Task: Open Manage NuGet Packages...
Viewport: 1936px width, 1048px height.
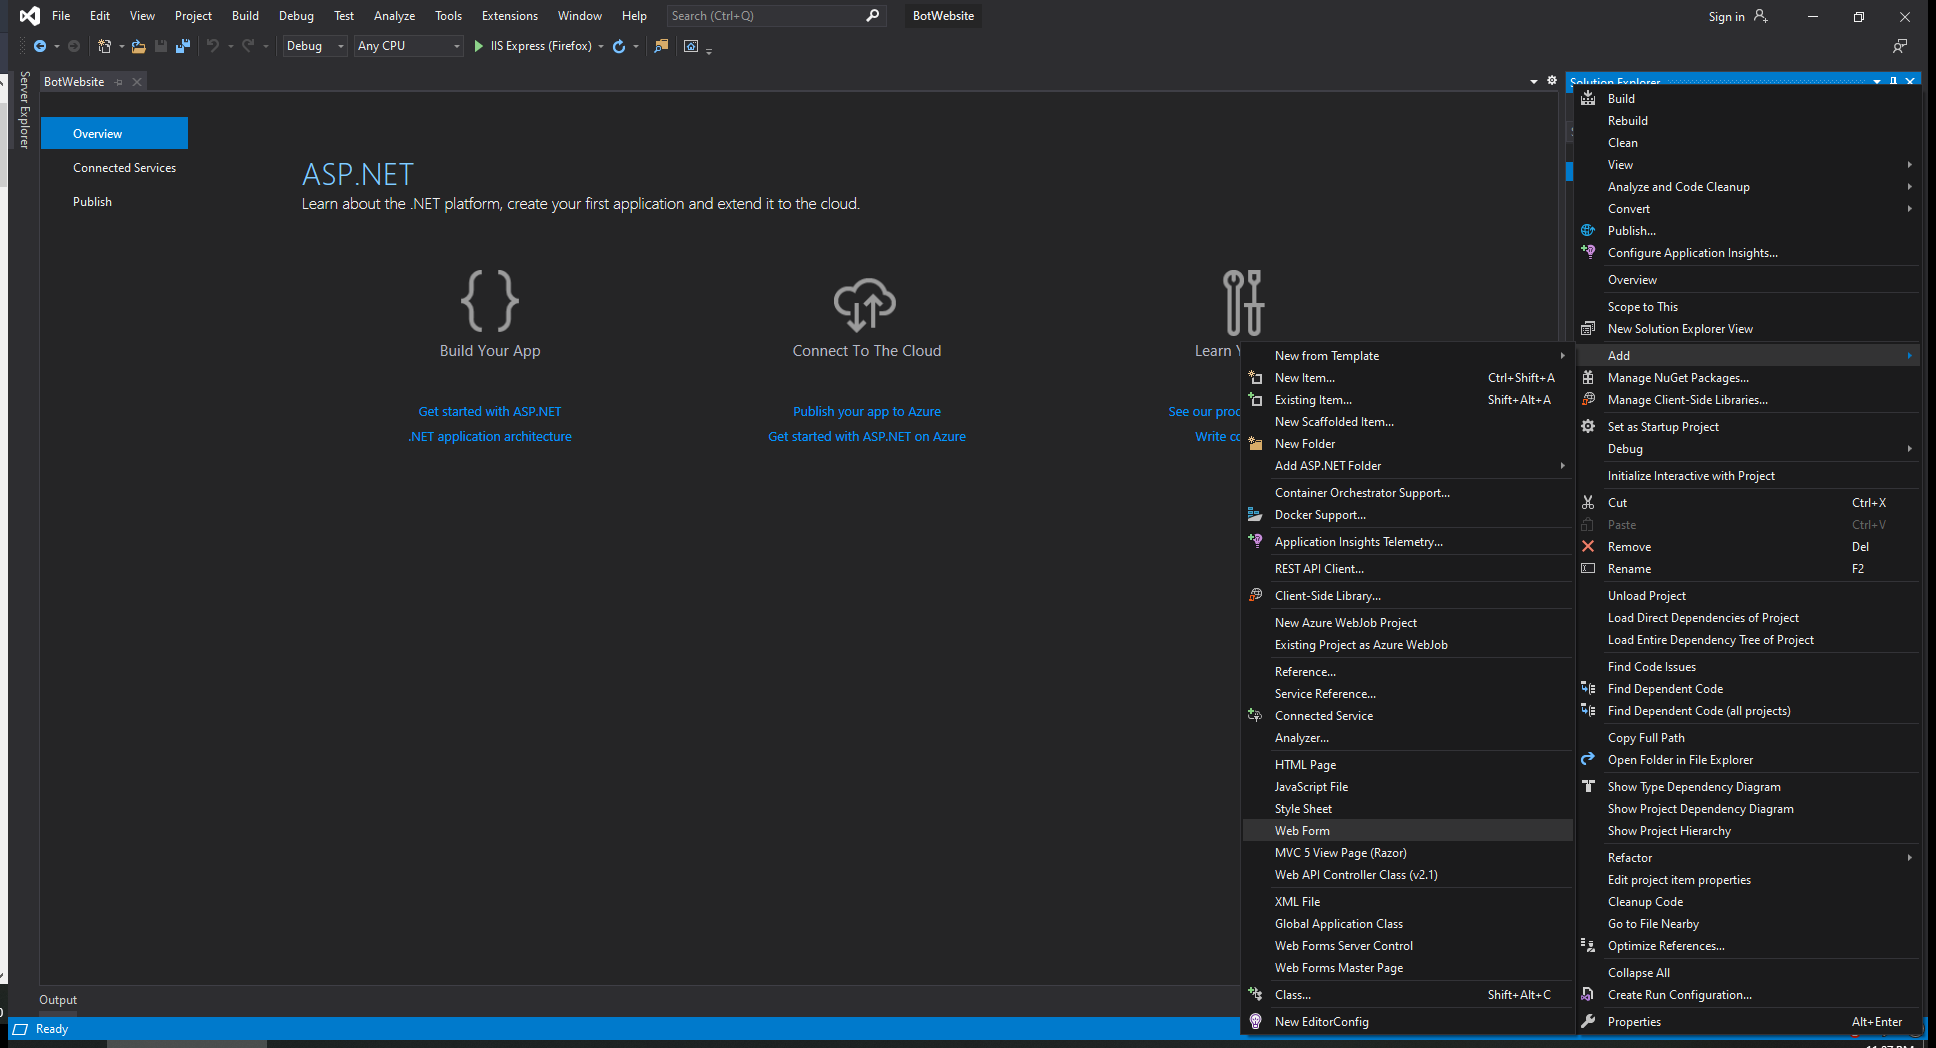Action: 1747,378
